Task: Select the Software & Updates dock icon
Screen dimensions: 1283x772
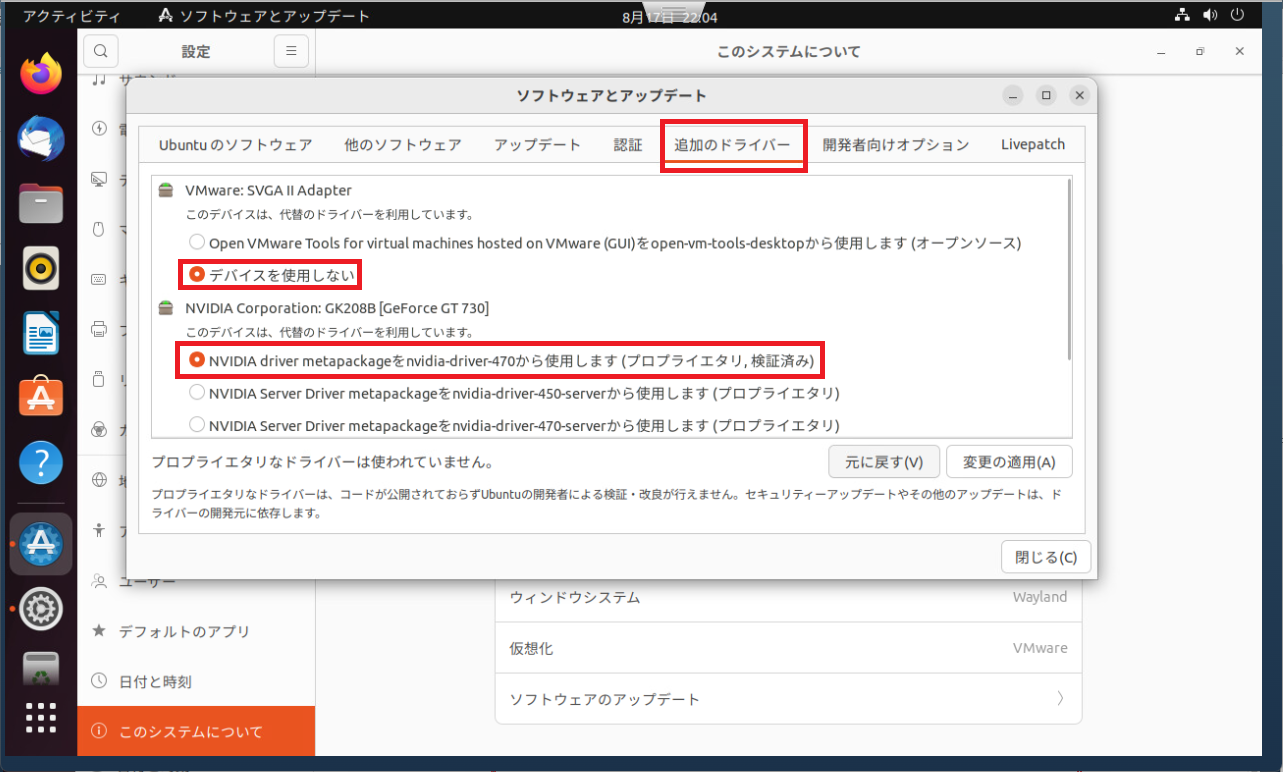Action: [x=41, y=543]
